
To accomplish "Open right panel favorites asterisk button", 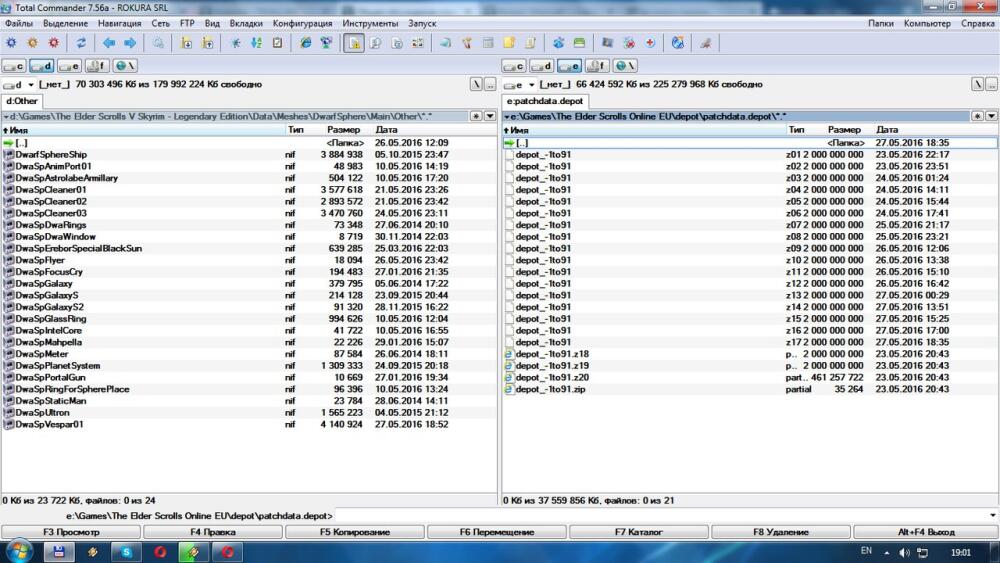I will 977,116.
